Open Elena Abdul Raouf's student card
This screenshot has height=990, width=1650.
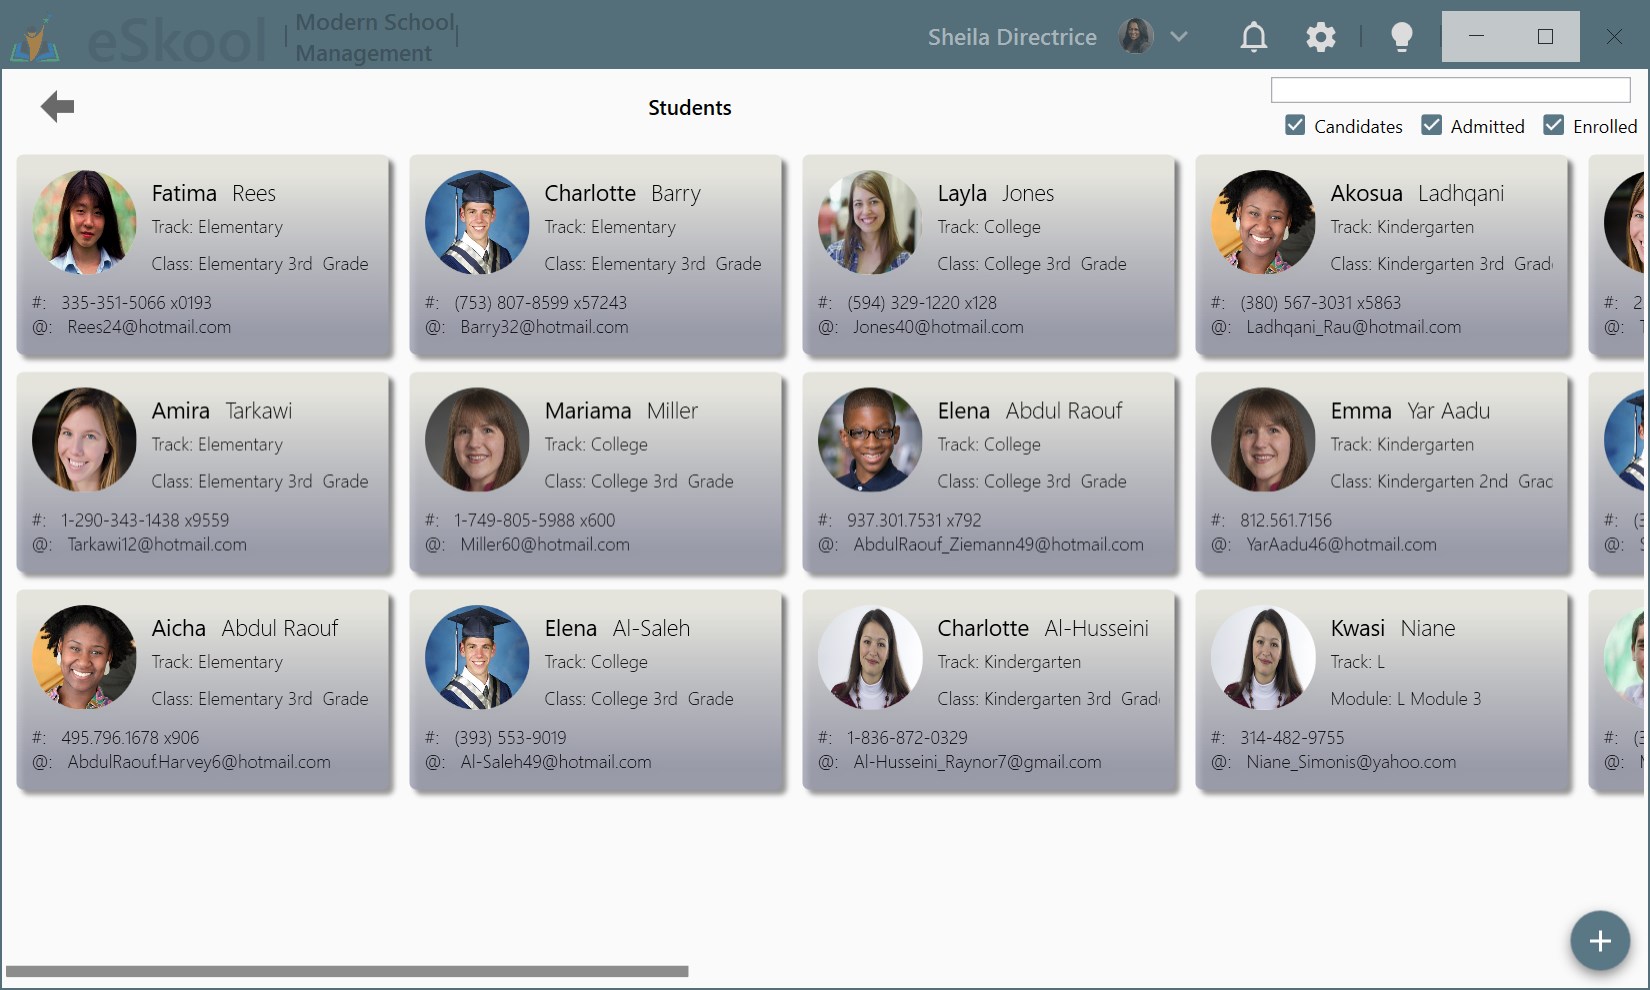(x=990, y=474)
